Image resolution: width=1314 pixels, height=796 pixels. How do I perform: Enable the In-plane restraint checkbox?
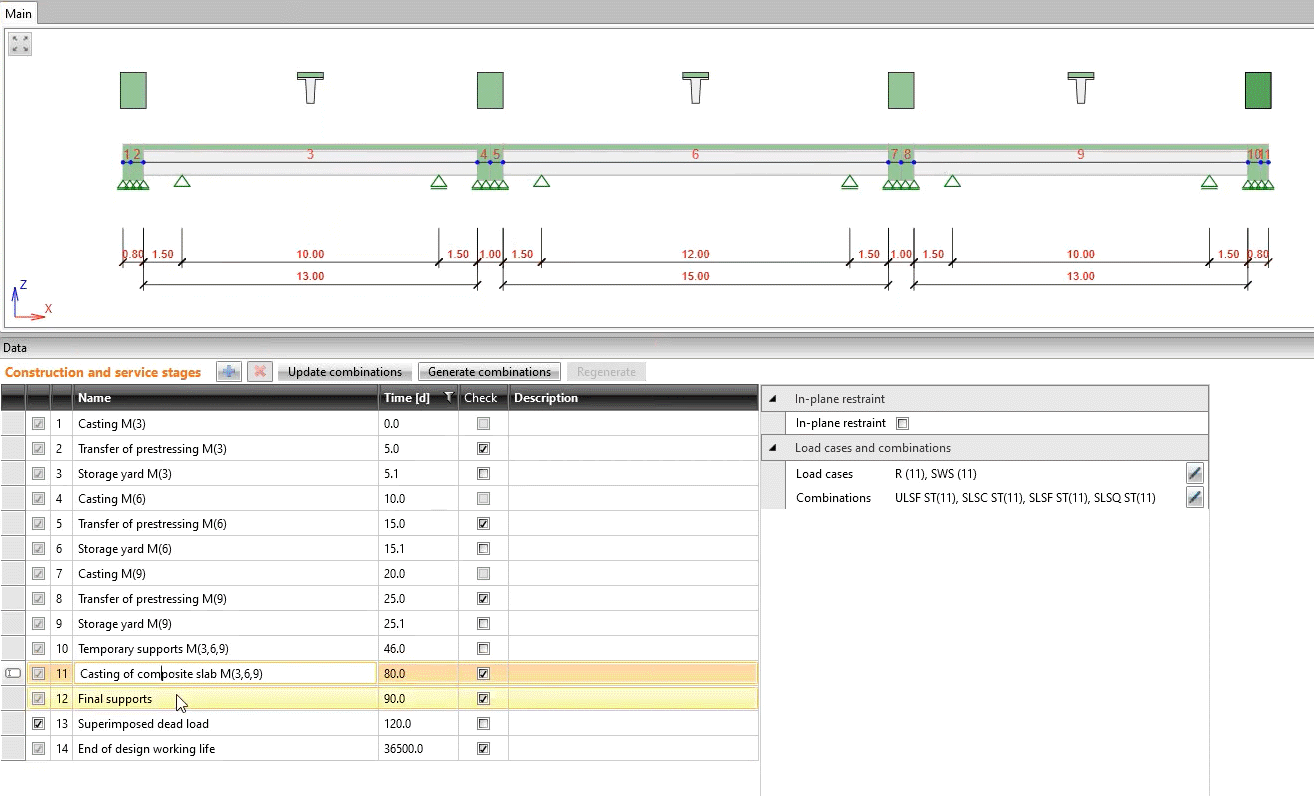click(x=902, y=423)
